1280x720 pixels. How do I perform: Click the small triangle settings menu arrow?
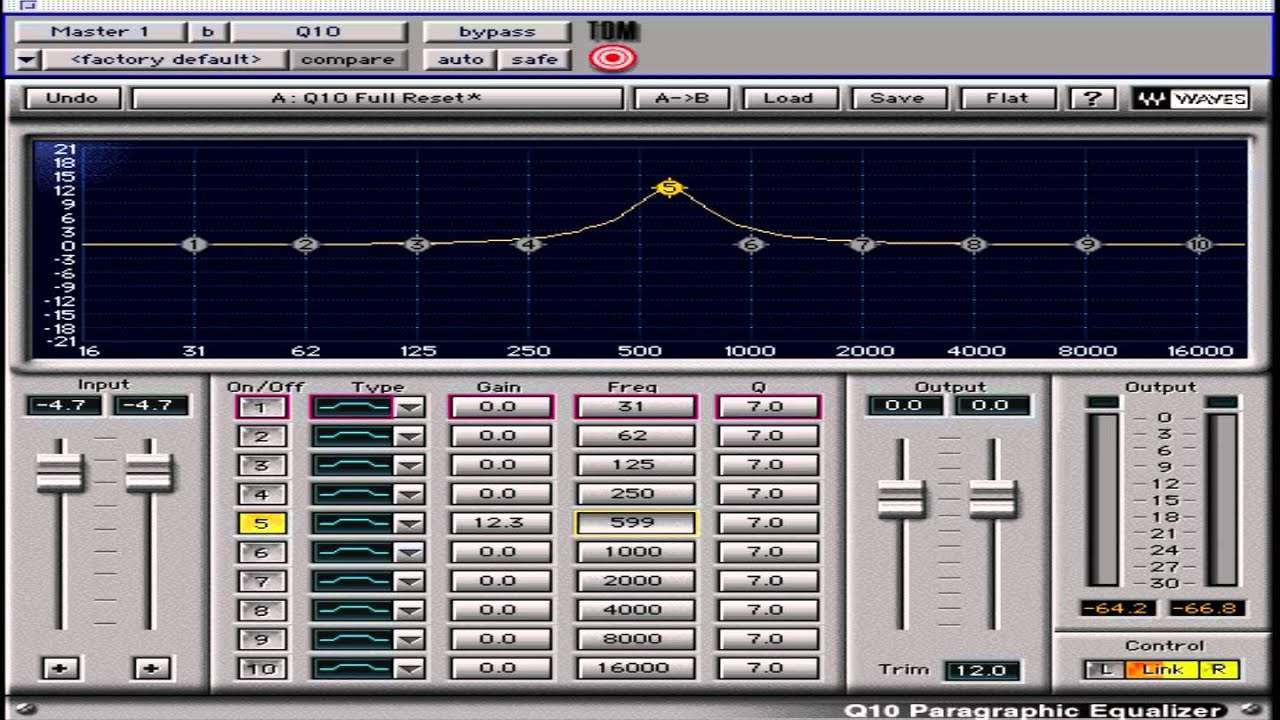[27, 60]
